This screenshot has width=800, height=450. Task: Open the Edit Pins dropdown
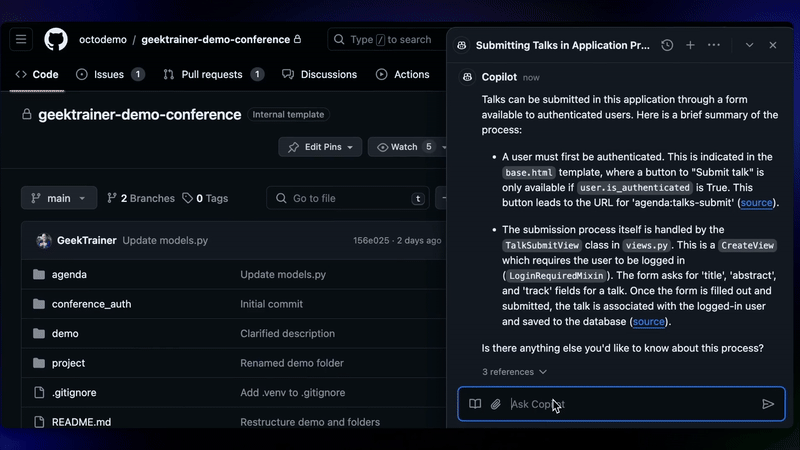(x=320, y=147)
